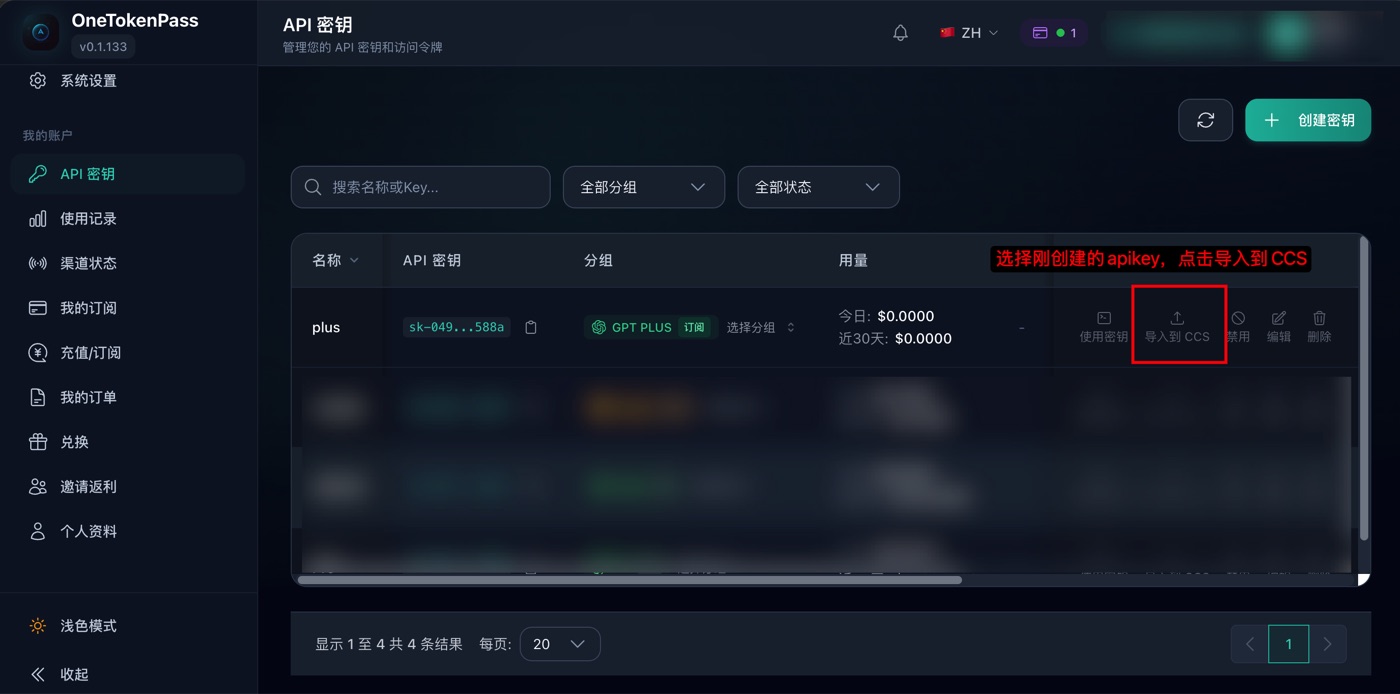Click the 近30天: $0.0000 usage value
Screen dimensions: 1400x694
pyautogui.click(x=895, y=338)
